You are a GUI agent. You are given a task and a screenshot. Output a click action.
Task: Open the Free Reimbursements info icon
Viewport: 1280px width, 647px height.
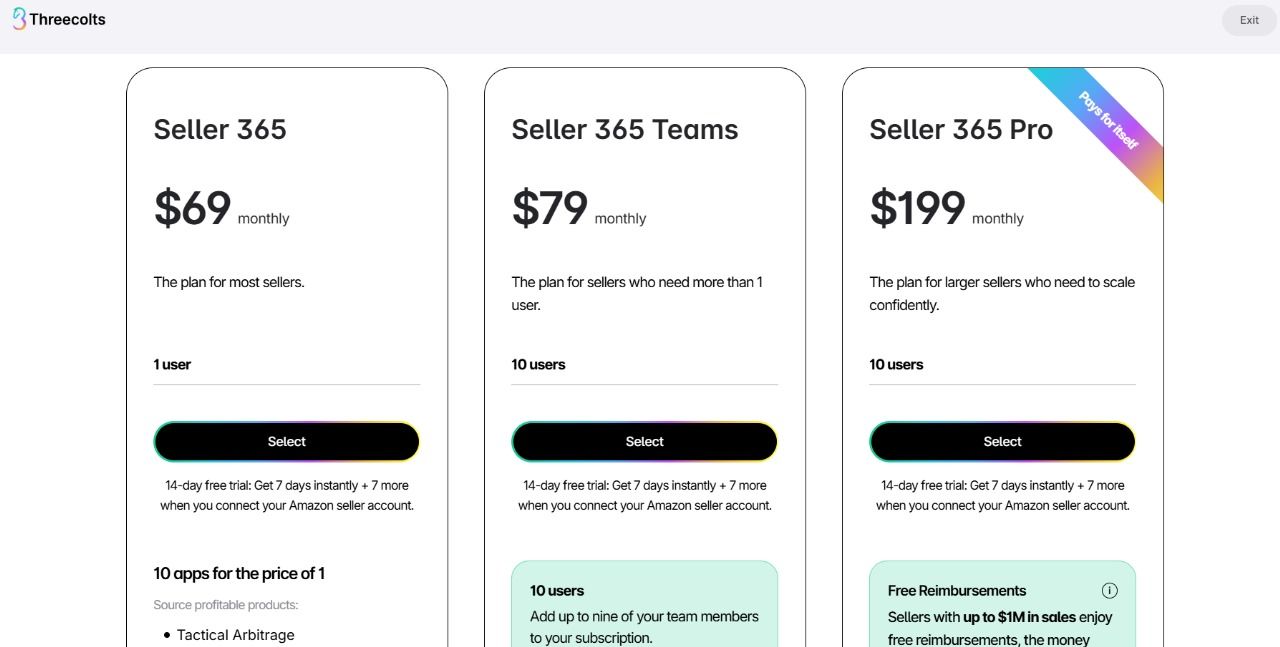click(x=1109, y=590)
